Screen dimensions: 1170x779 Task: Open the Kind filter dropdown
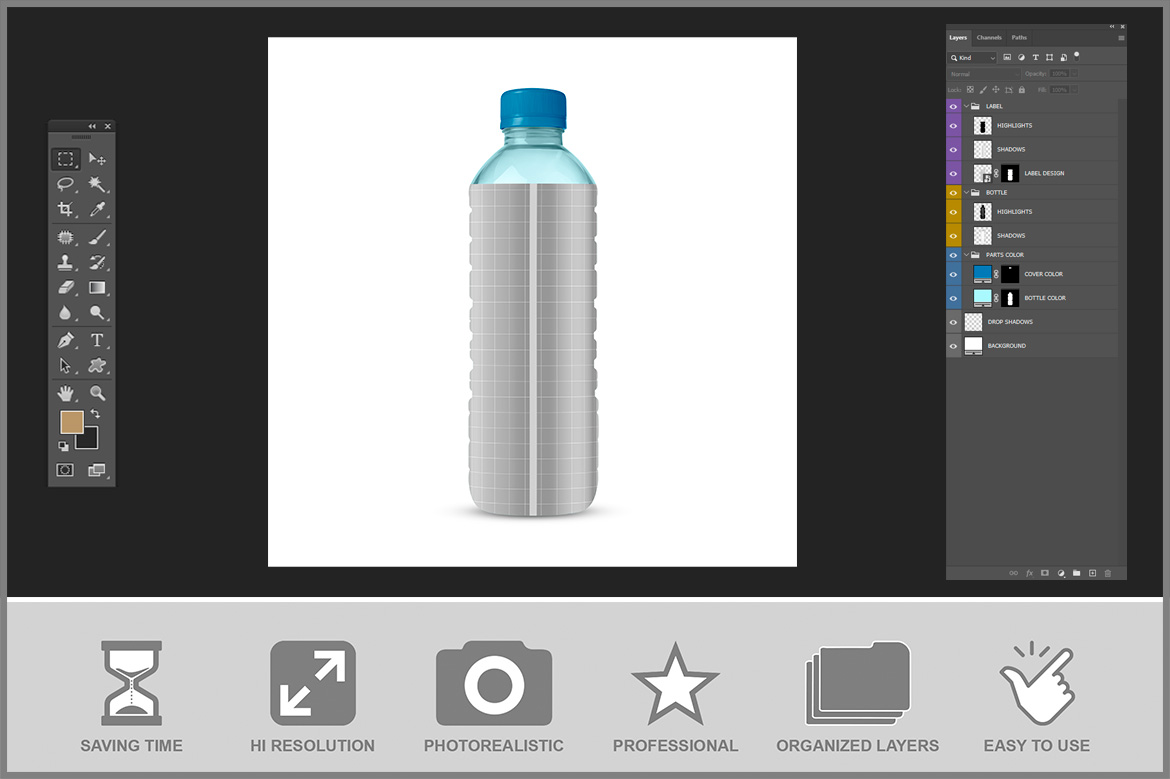pos(973,58)
